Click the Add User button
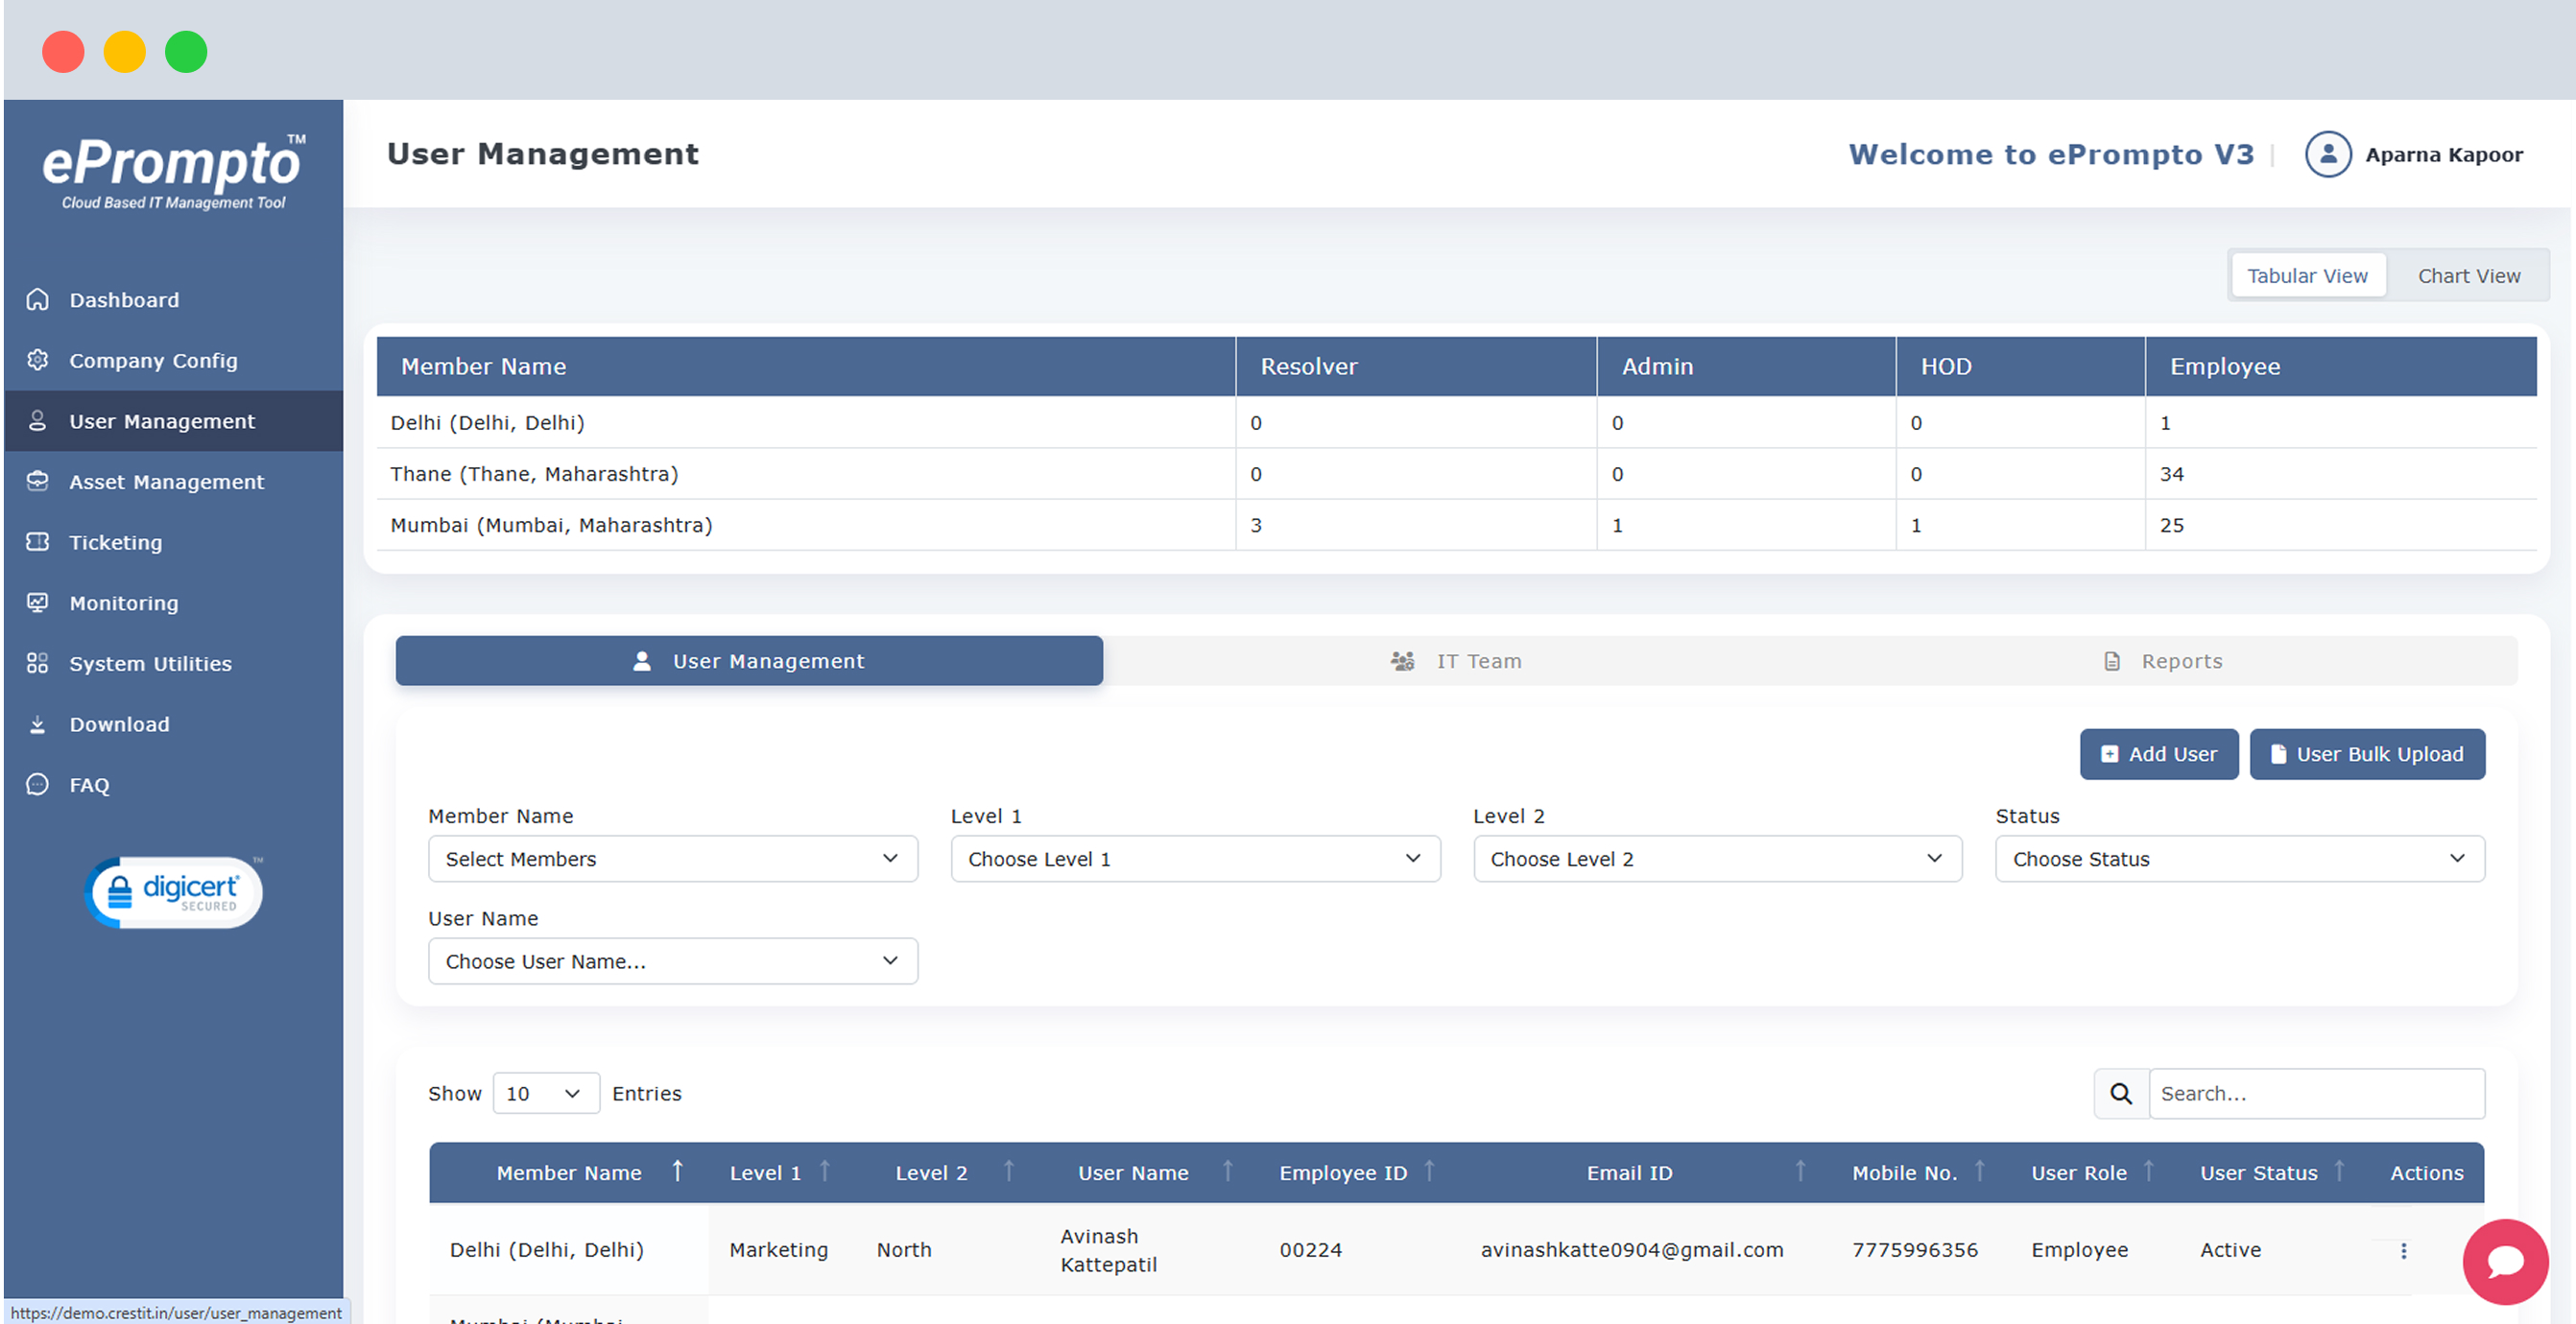The width and height of the screenshot is (2576, 1324). (2158, 754)
